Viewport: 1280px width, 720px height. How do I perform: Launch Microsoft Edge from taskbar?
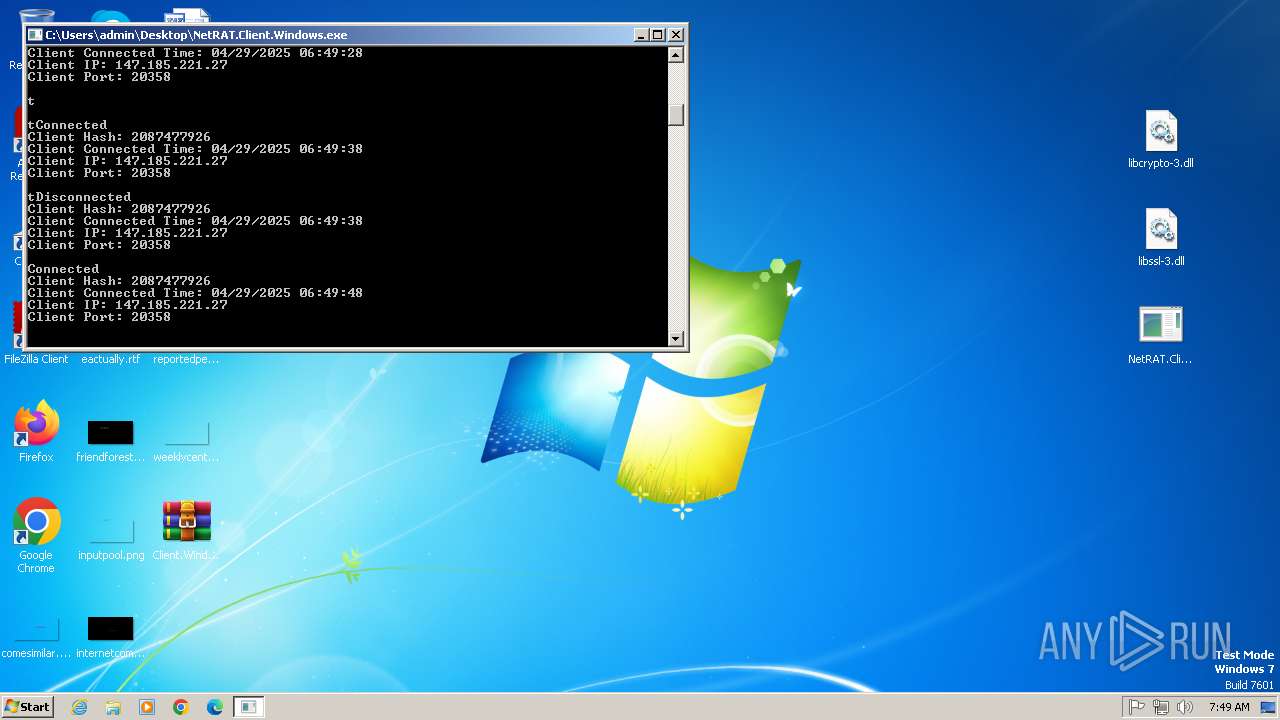pyautogui.click(x=215, y=707)
